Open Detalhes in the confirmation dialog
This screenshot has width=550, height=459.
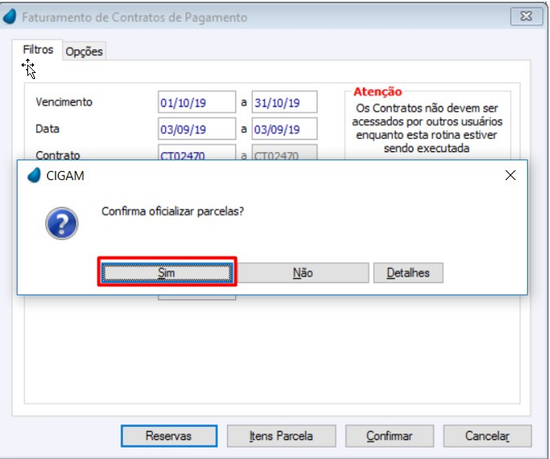click(408, 272)
